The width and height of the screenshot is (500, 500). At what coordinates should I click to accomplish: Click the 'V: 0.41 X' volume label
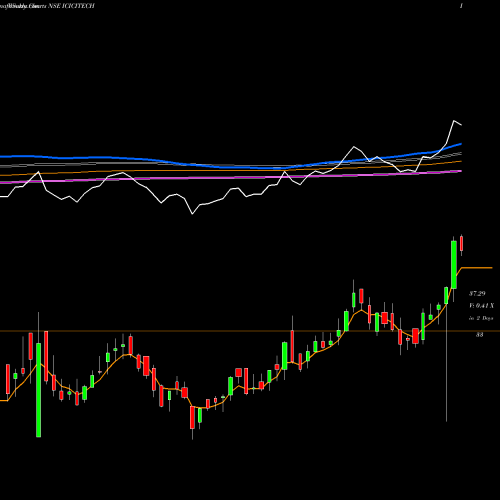pos(481,306)
